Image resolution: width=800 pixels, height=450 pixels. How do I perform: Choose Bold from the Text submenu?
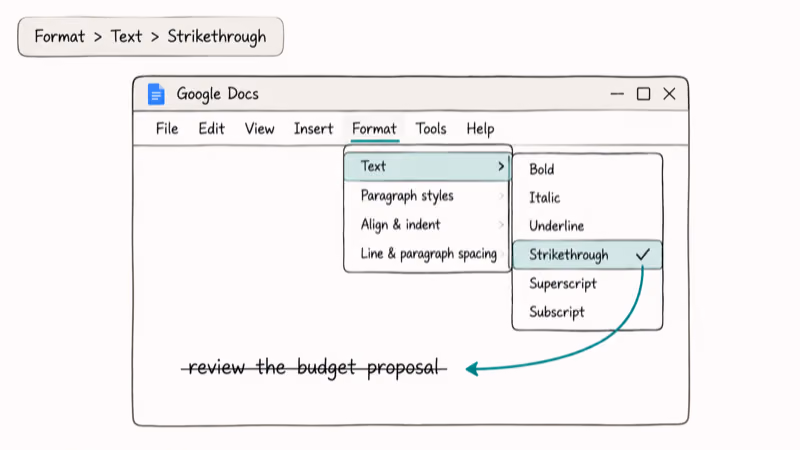pyautogui.click(x=587, y=169)
